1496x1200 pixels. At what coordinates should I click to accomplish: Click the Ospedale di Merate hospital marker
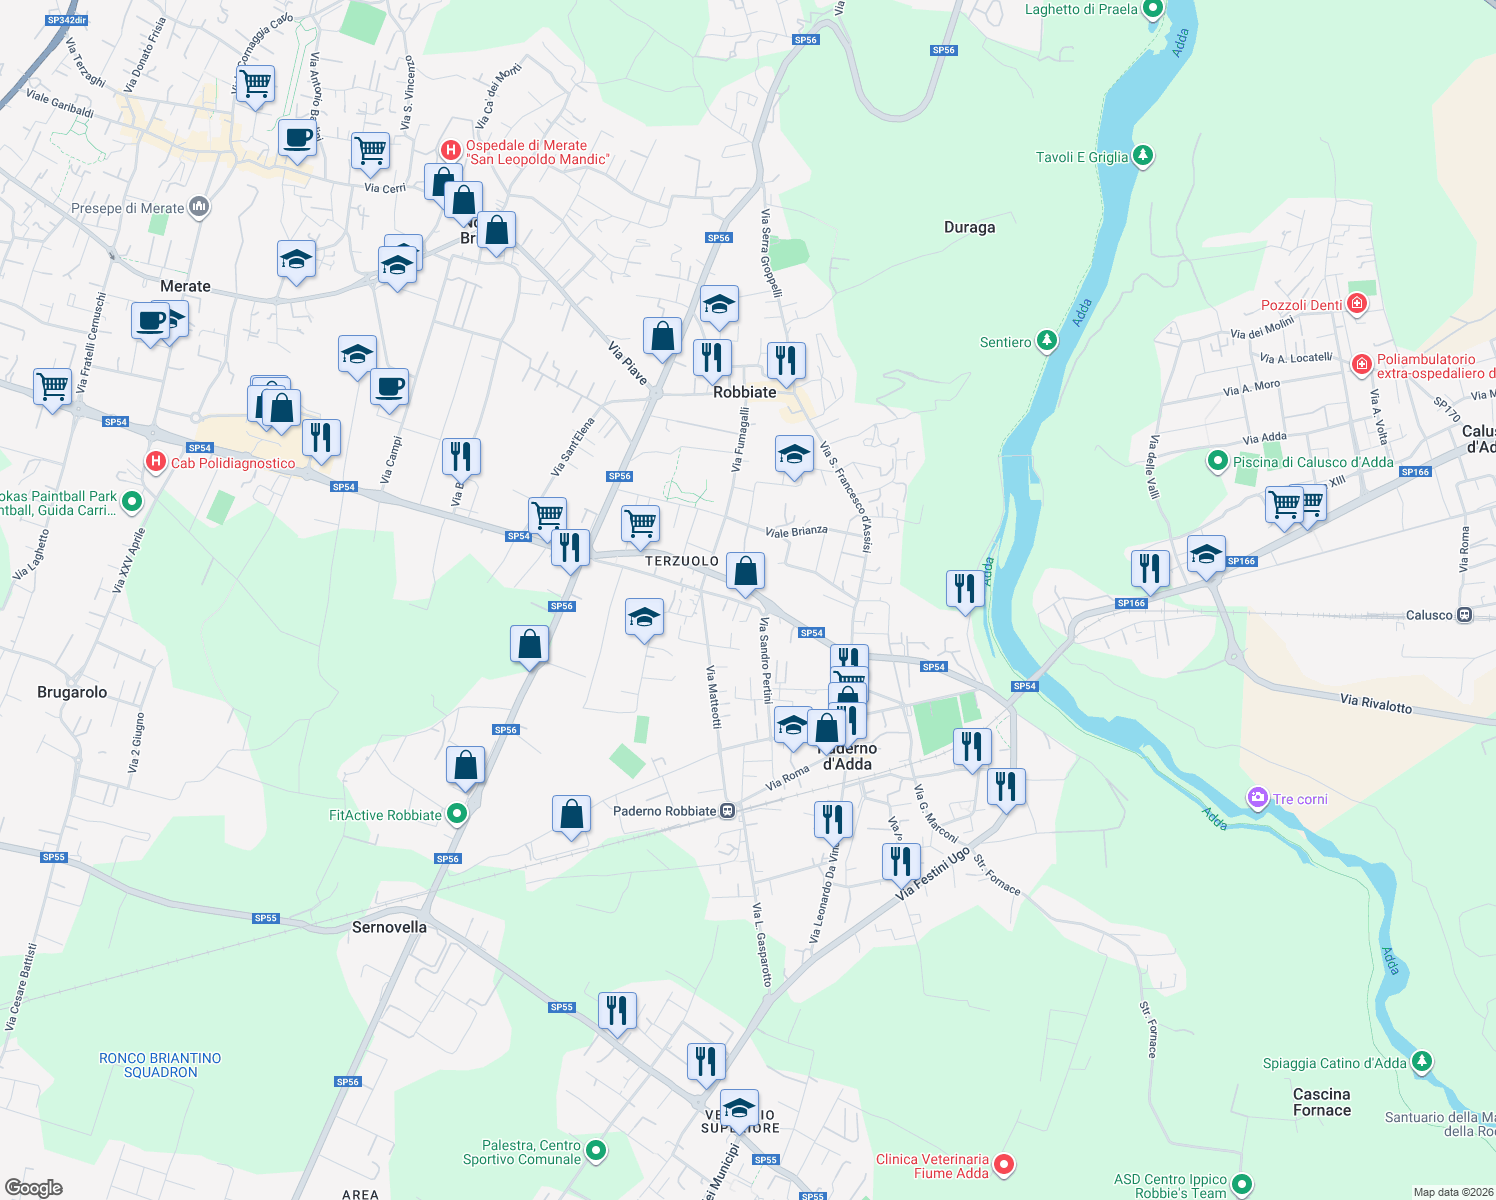(452, 149)
